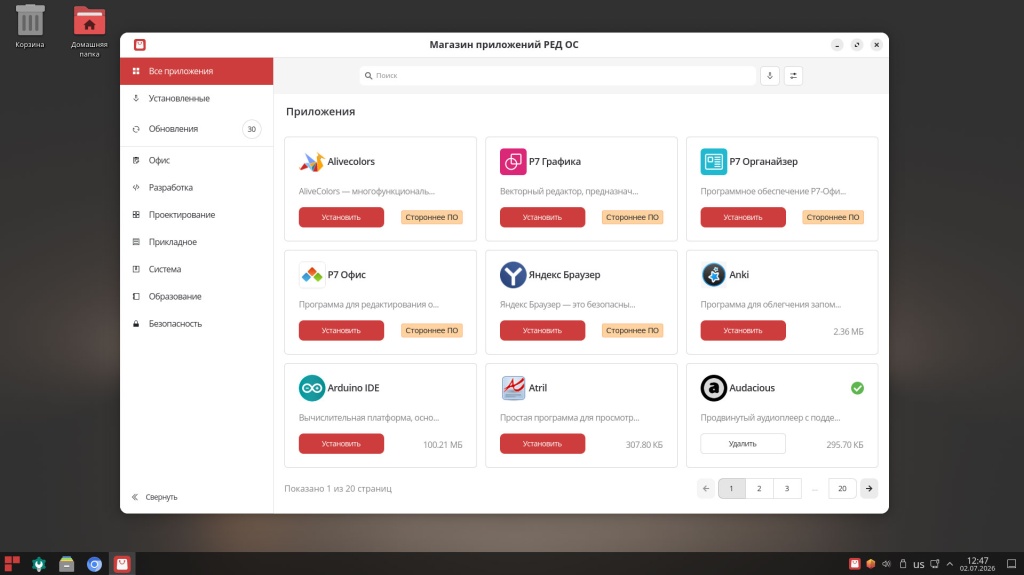Viewport: 1024px width, 575px height.
Task: Install Anki
Action: (743, 330)
